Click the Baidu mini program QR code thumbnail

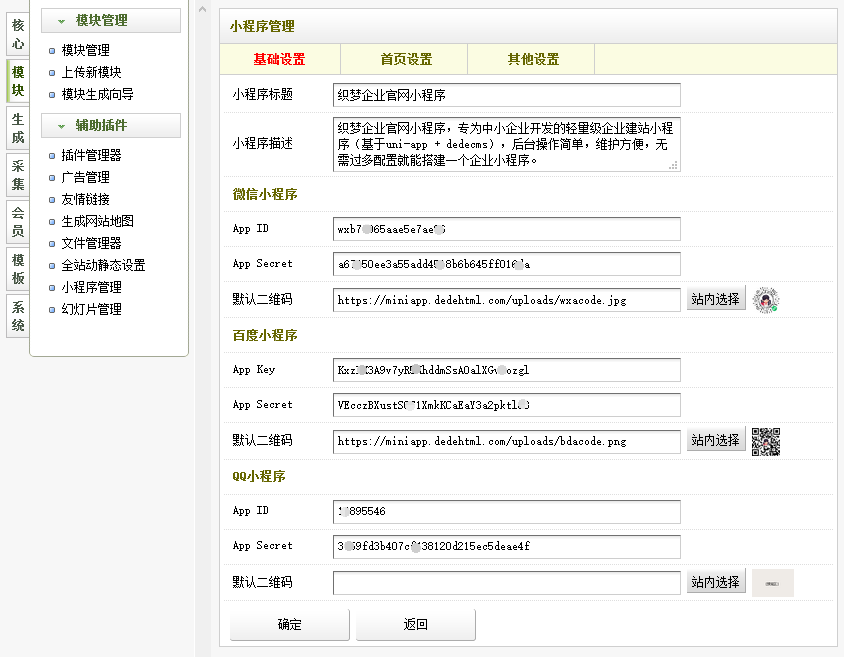[766, 441]
